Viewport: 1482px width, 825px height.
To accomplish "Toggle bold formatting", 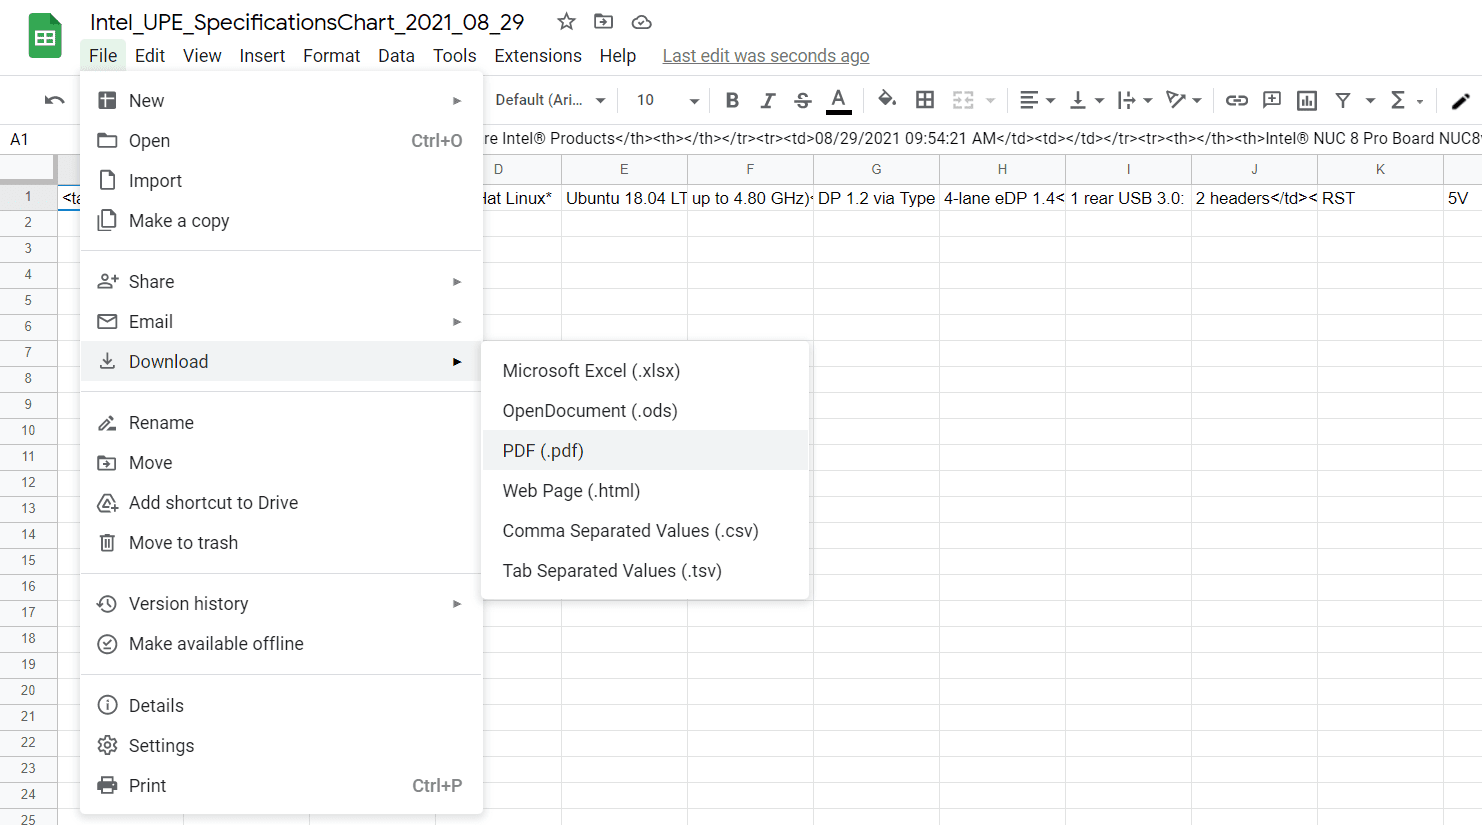I will [x=732, y=100].
